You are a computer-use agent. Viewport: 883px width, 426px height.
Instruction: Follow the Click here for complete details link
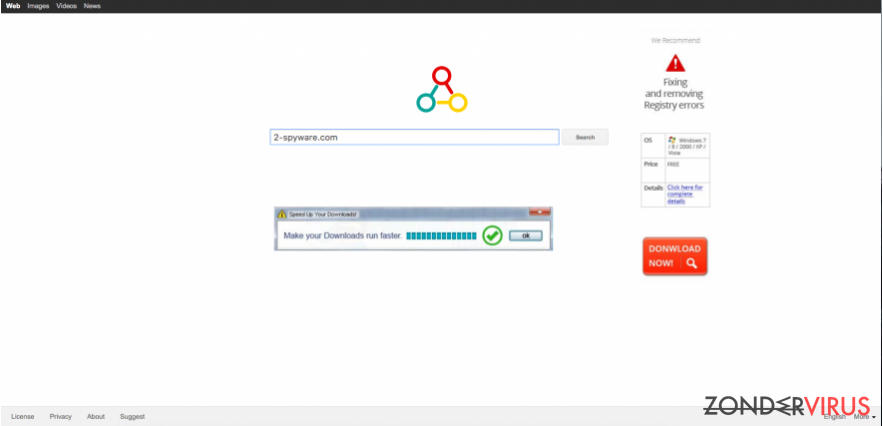685,194
